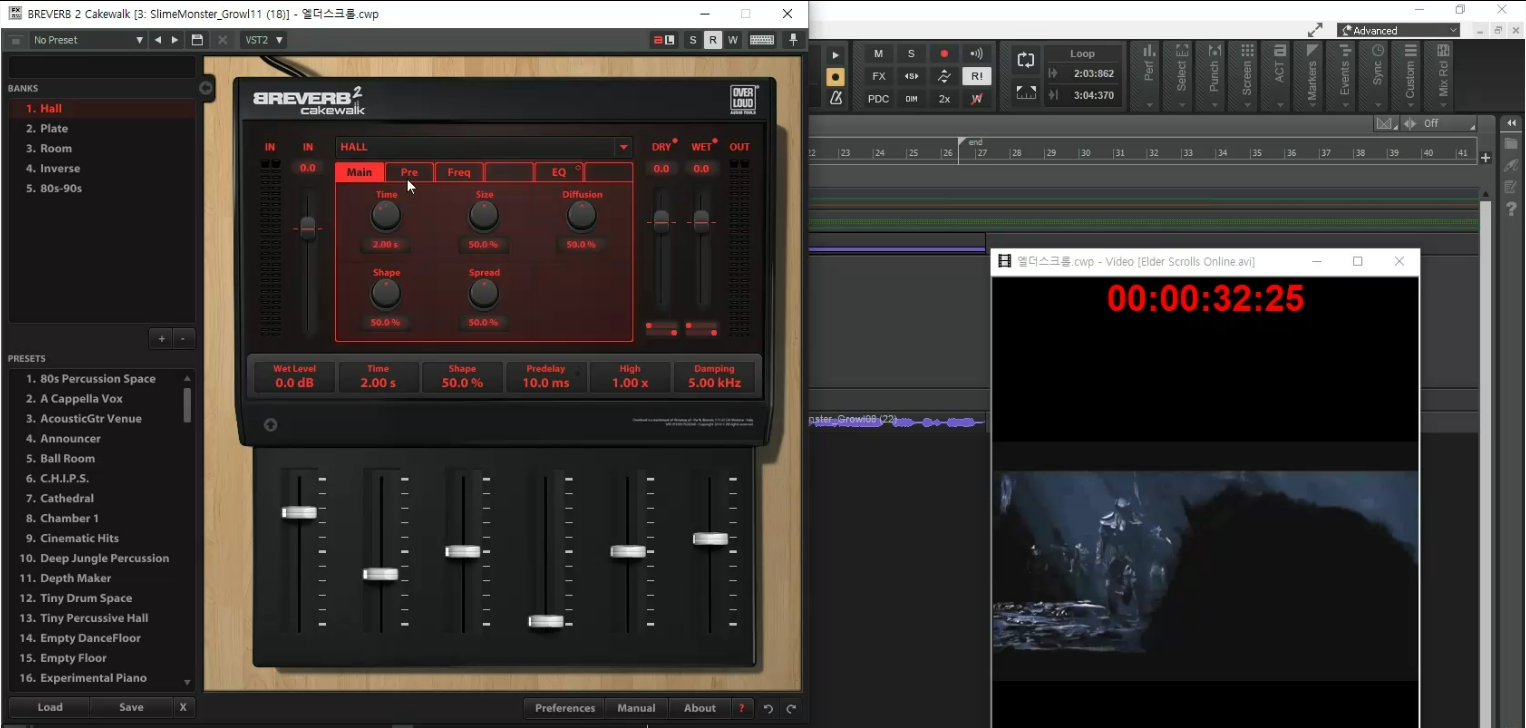Undo with the counterclockwise arrow at plugin bottom
This screenshot has height=728, width=1526.
[768, 708]
